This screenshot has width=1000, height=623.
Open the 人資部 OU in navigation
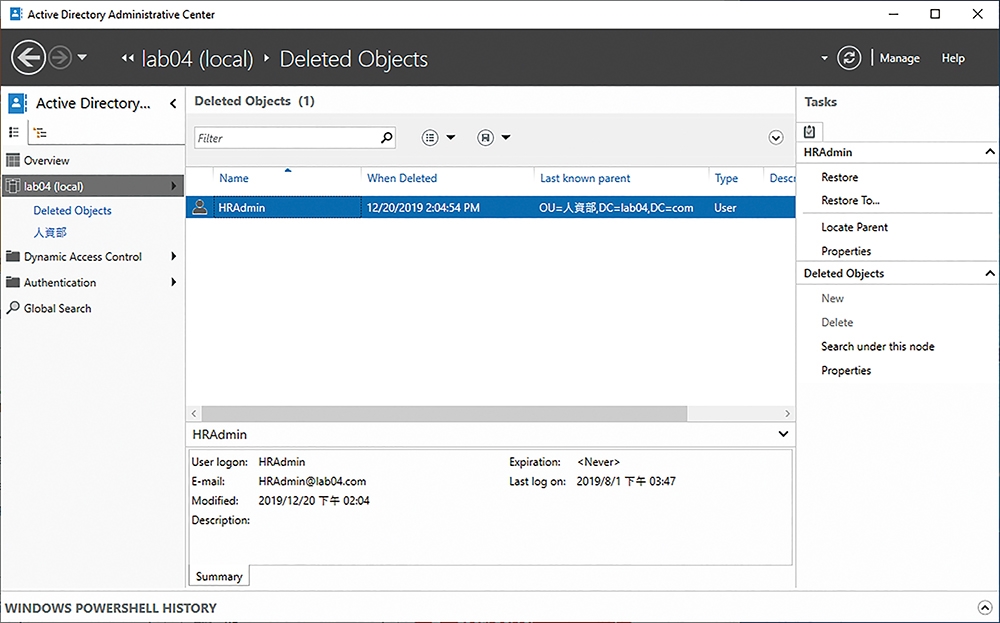coord(50,232)
